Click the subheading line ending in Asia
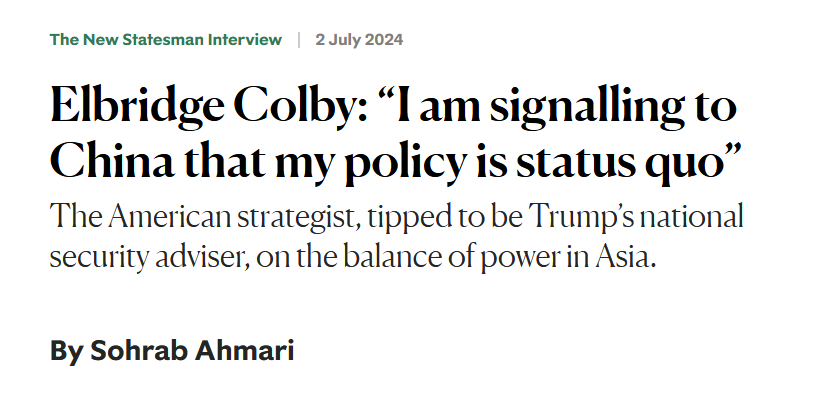Screen dimensions: 829x395 [x=353, y=258]
